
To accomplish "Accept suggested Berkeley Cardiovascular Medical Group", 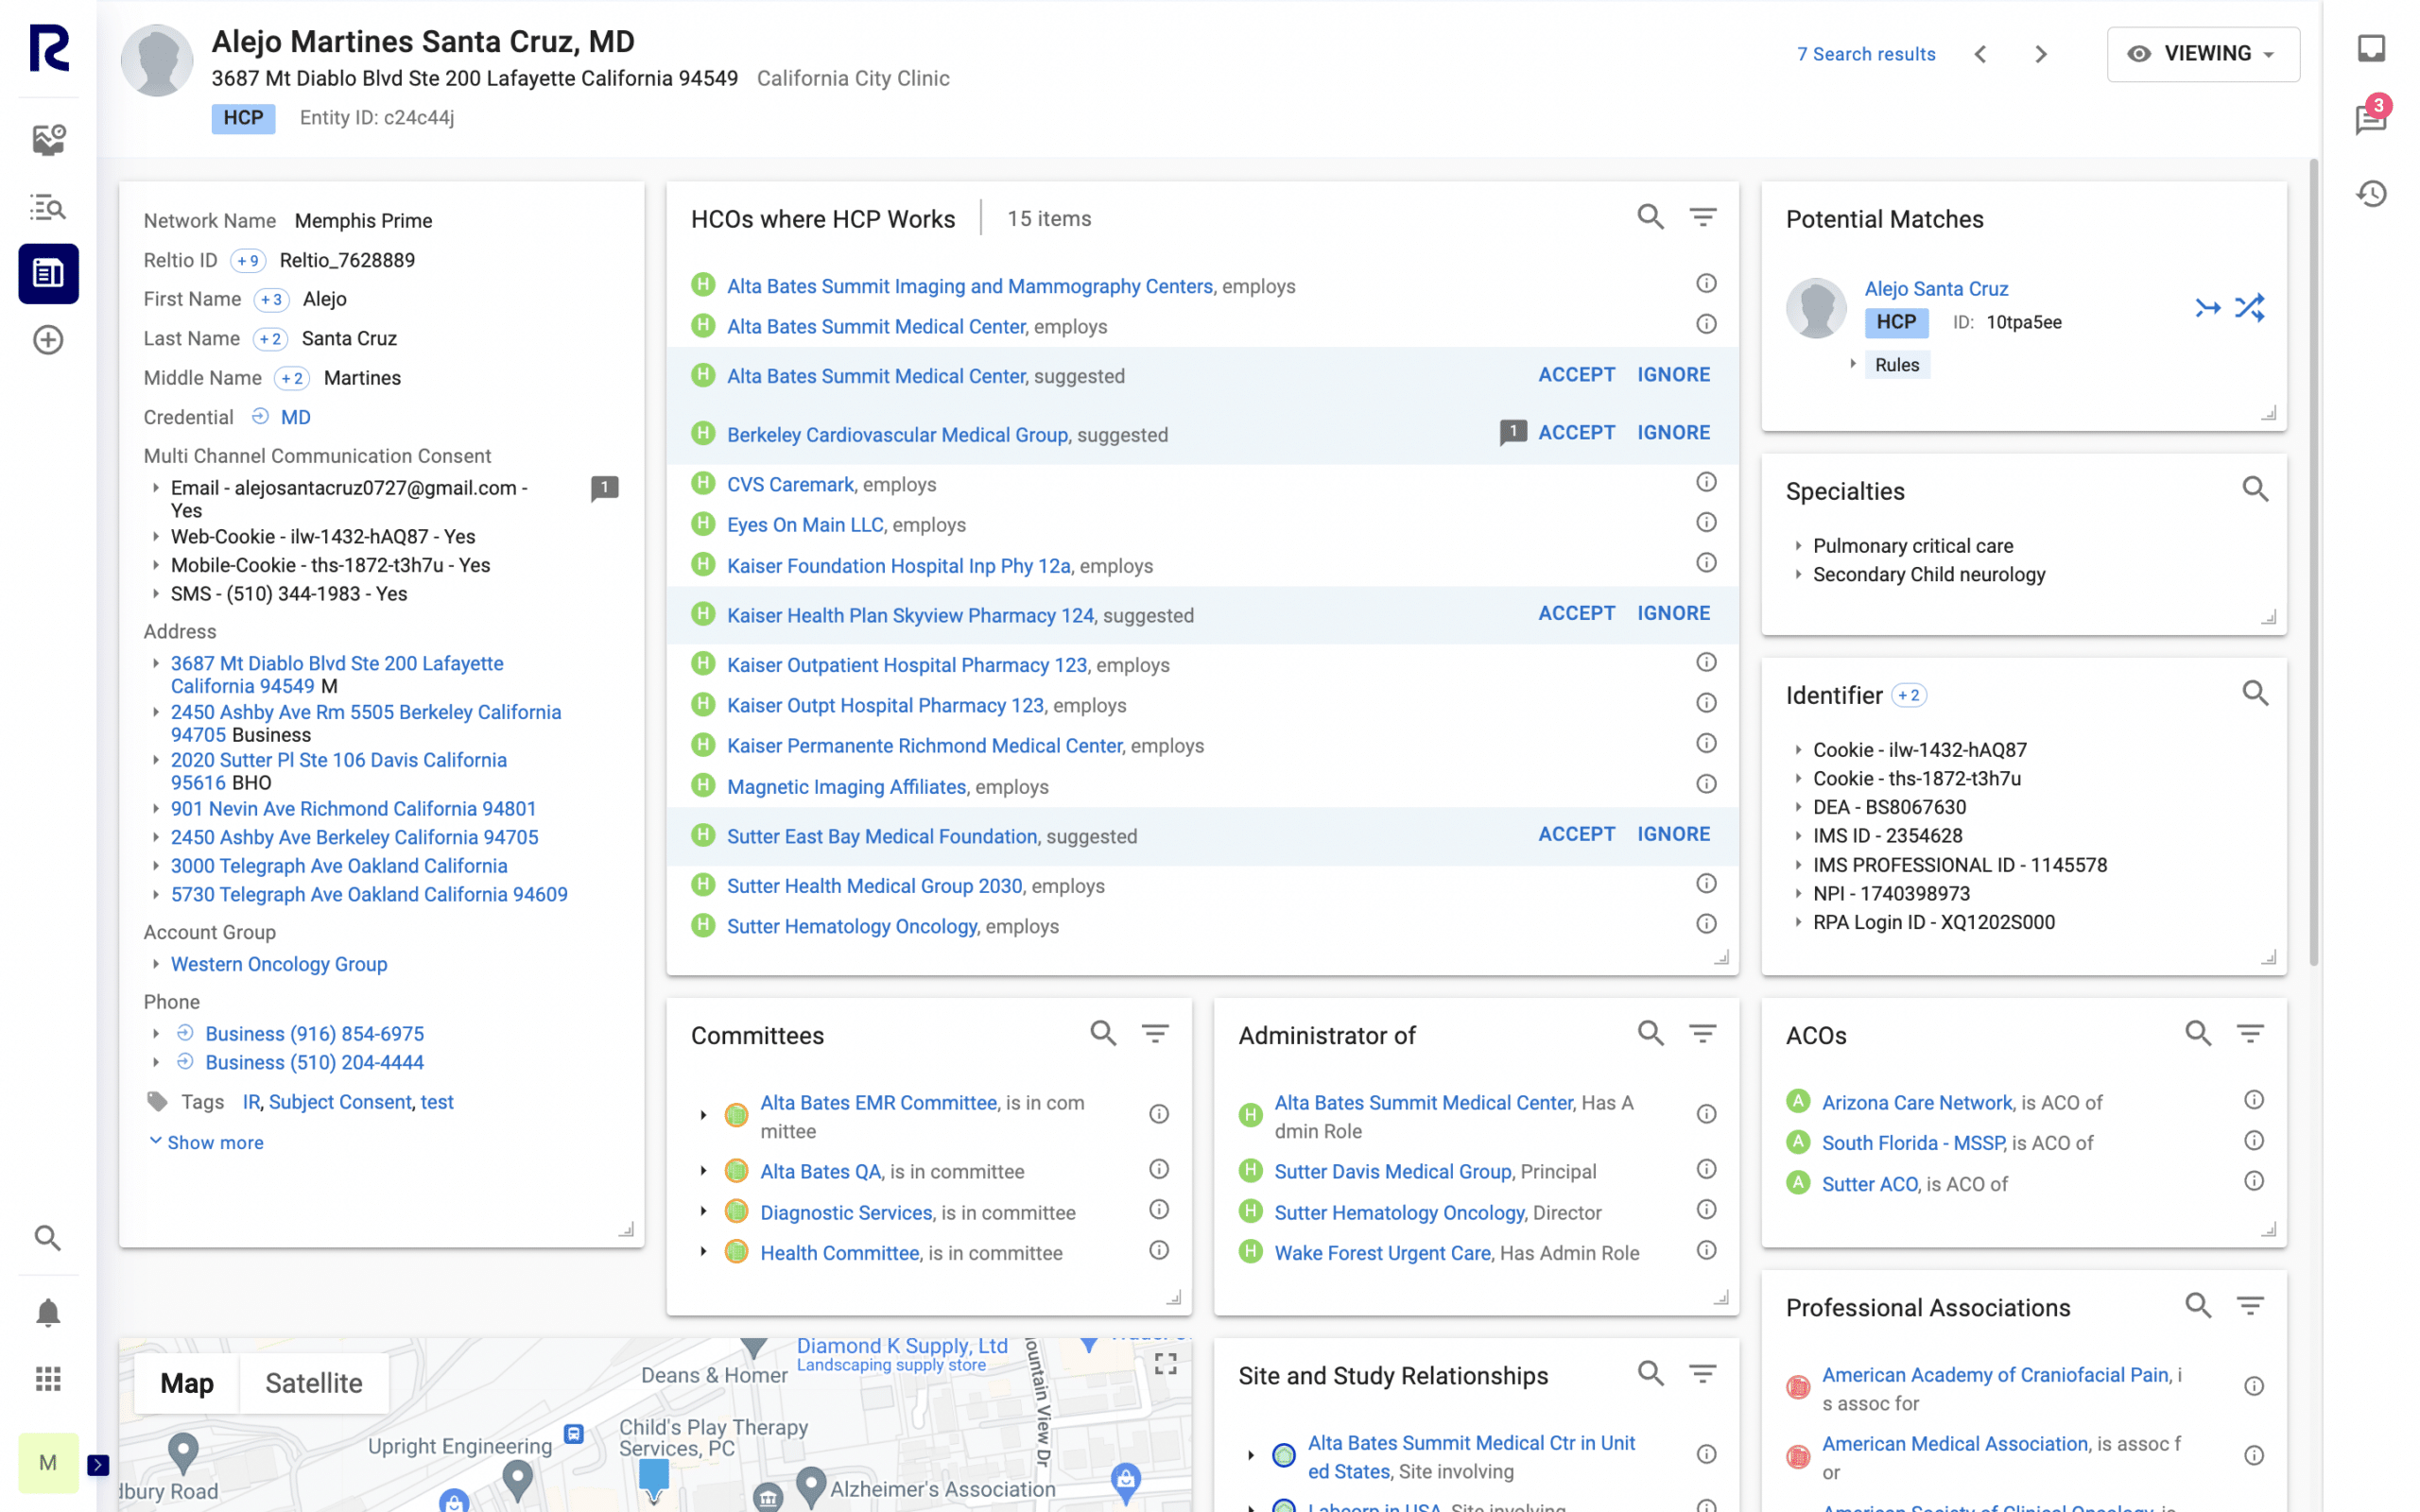I will 1576,433.
